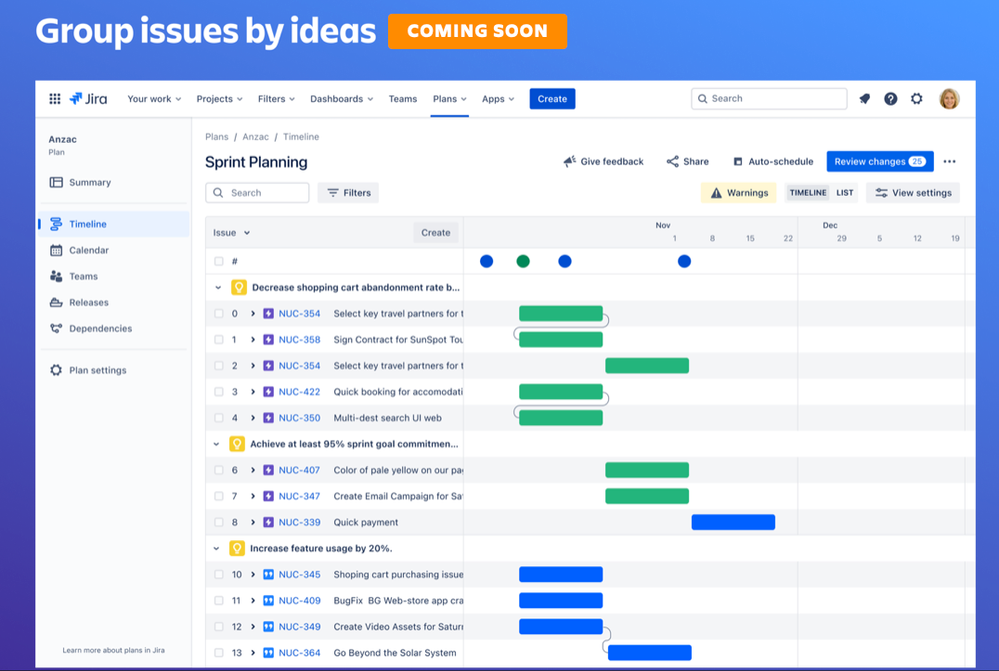The width and height of the screenshot is (999, 671).
Task: Tick the checkbox for NUC-407 row
Action: pos(219,470)
